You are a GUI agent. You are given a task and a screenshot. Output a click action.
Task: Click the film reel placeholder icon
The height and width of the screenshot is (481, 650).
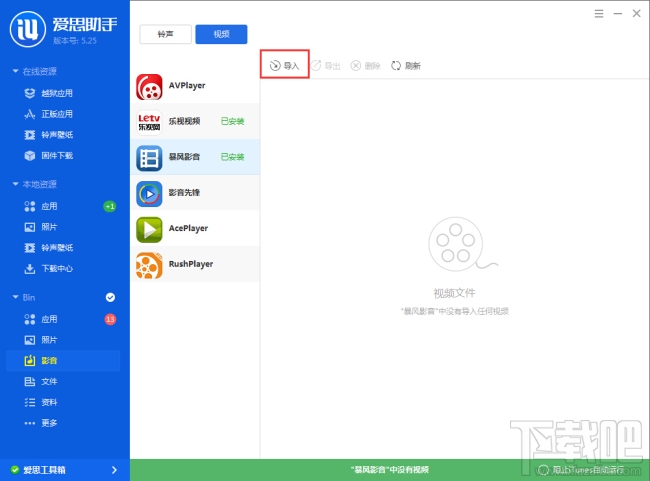(x=461, y=244)
